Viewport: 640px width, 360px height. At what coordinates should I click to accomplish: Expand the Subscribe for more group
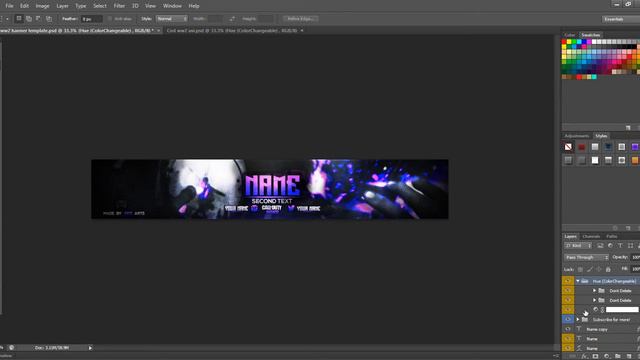[578, 320]
